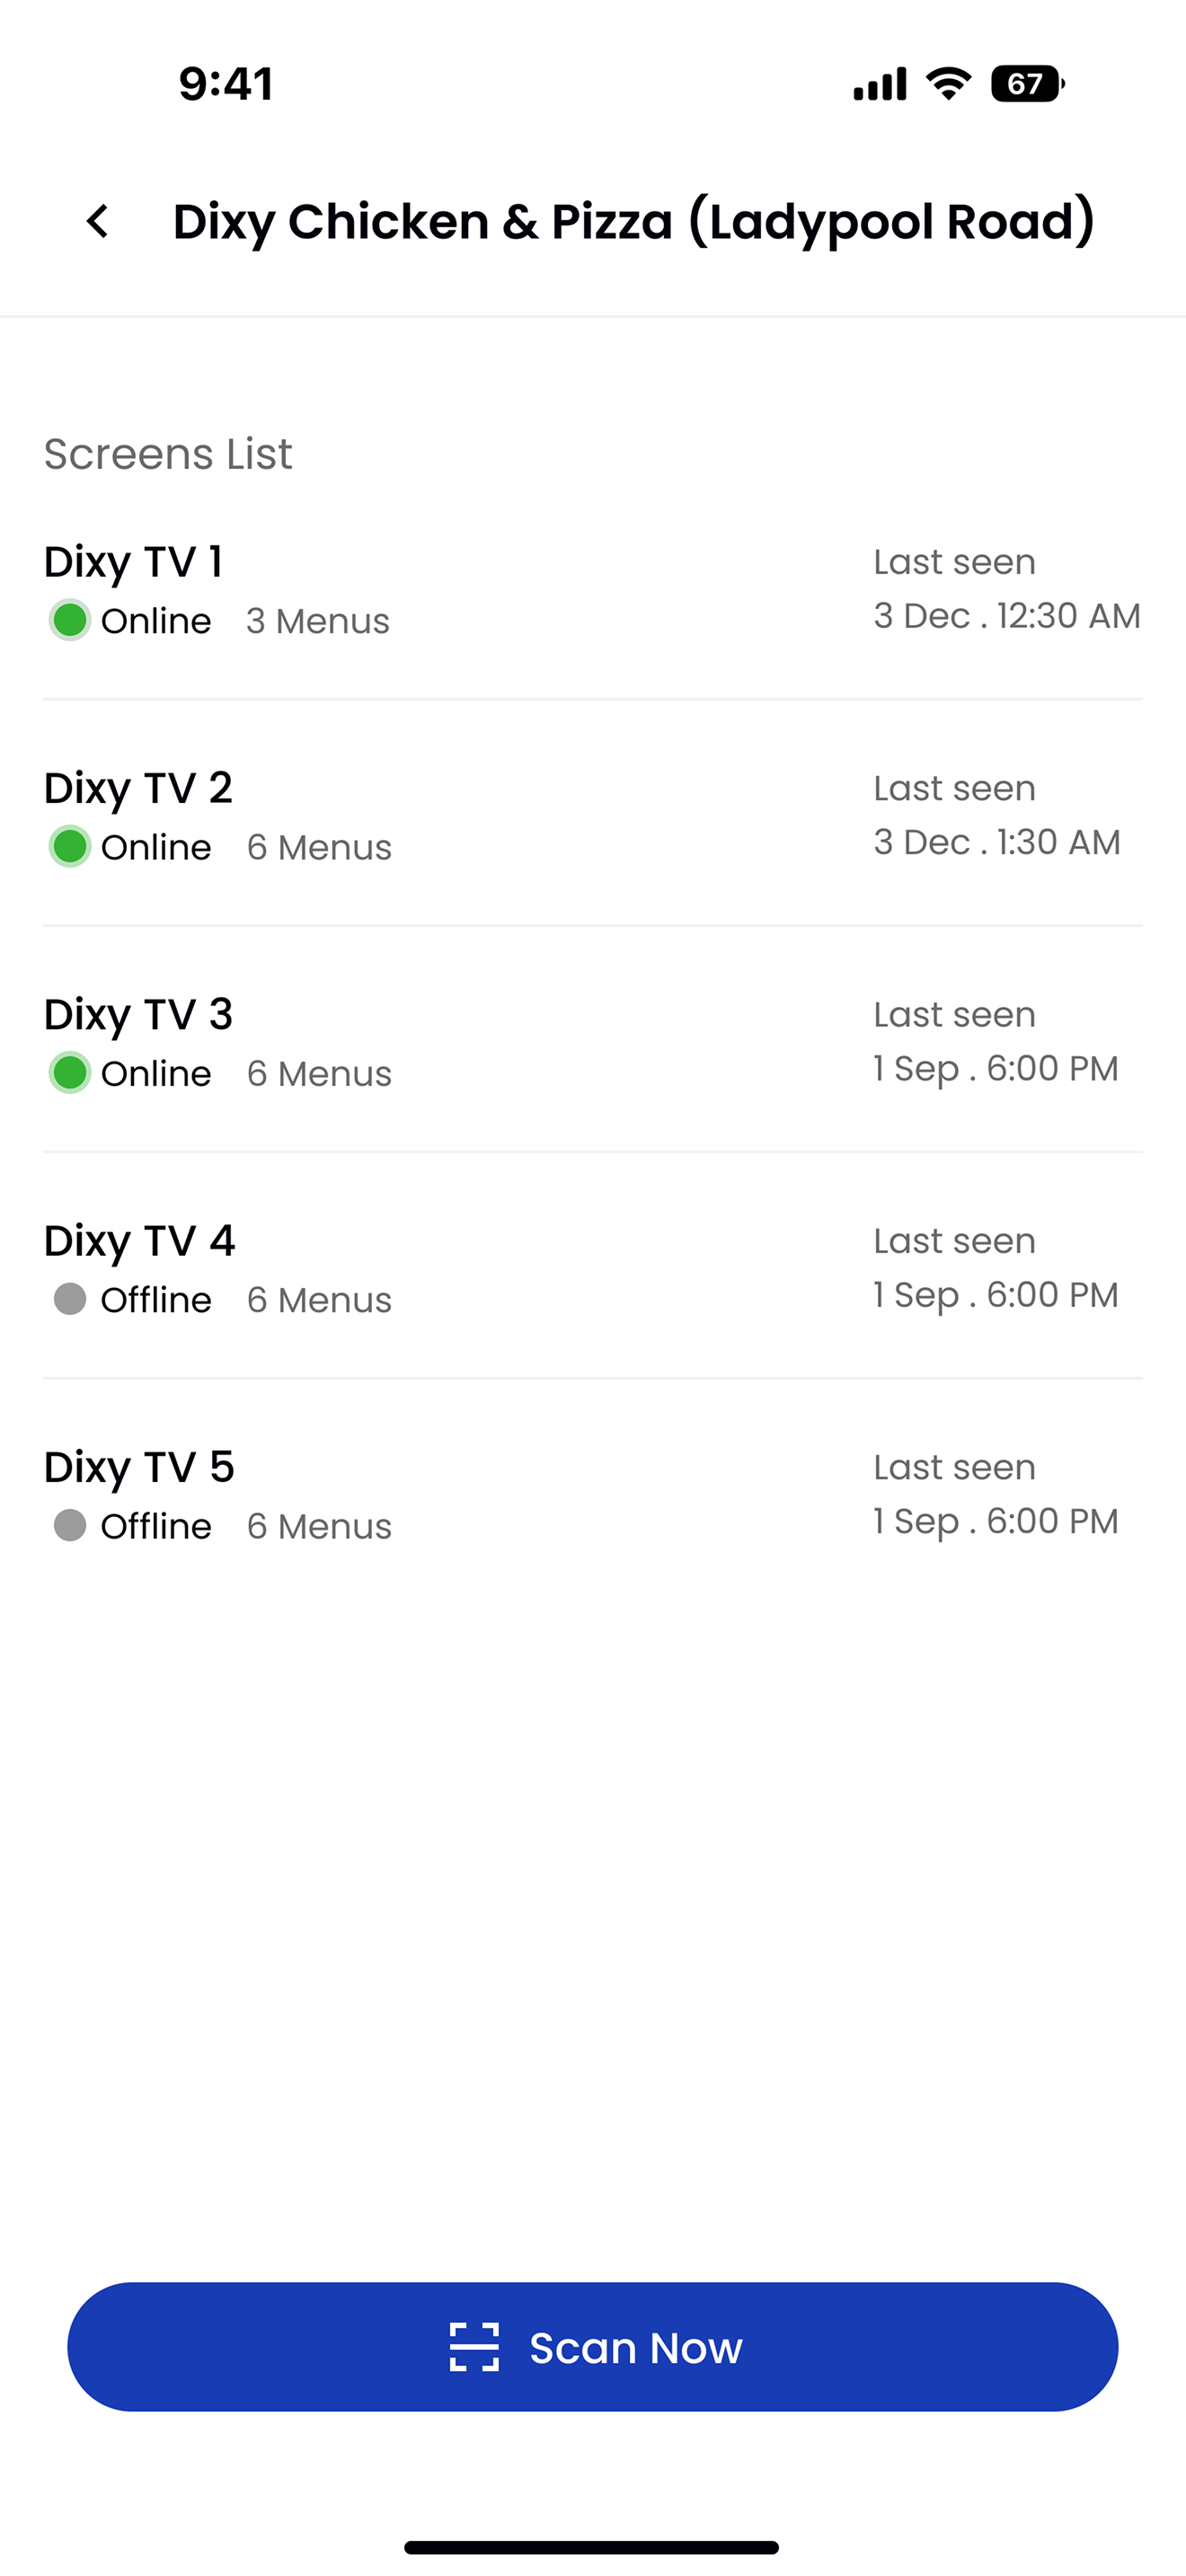This screenshot has height=2576, width=1186.
Task: Tap the grey offline dot for Dixy TV 4
Action: [70, 1299]
